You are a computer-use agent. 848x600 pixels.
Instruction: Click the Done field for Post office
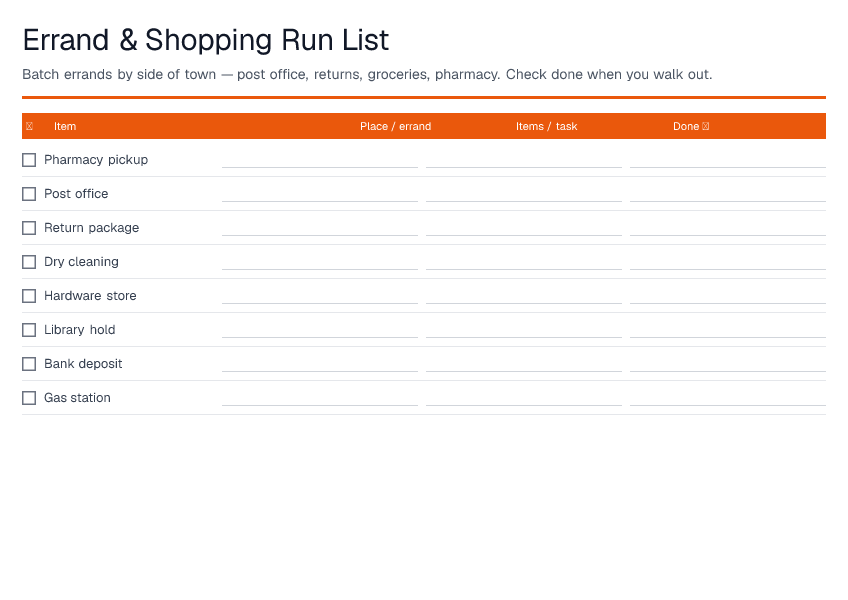727,194
